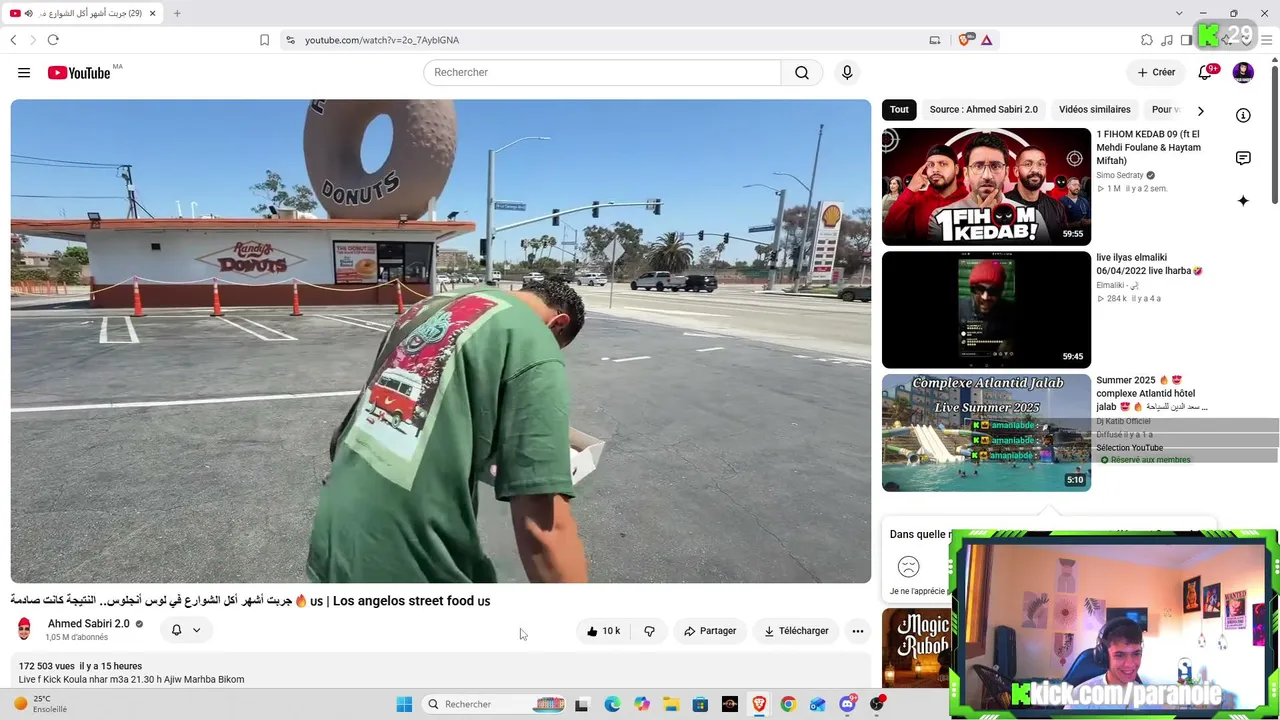The height and width of the screenshot is (720, 1280).
Task: Open the account avatar menu
Action: 1243,72
